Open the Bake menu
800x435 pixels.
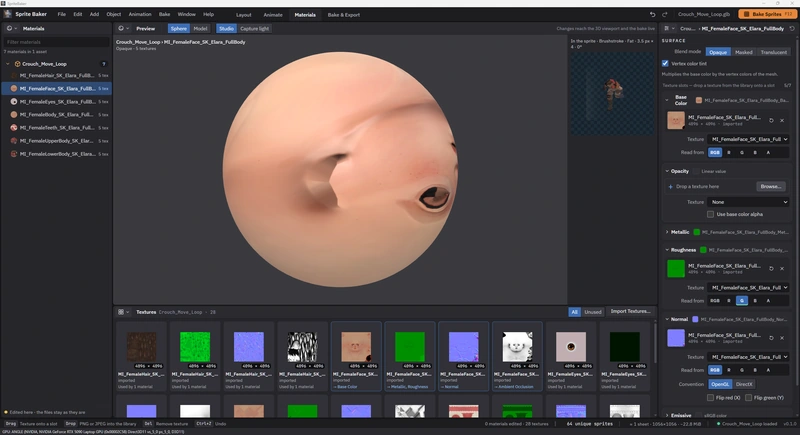tap(164, 14)
